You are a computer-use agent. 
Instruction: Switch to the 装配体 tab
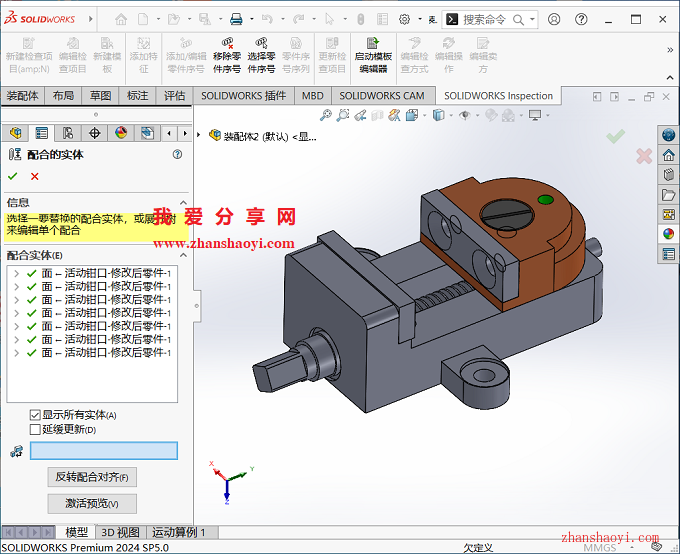pos(23,95)
